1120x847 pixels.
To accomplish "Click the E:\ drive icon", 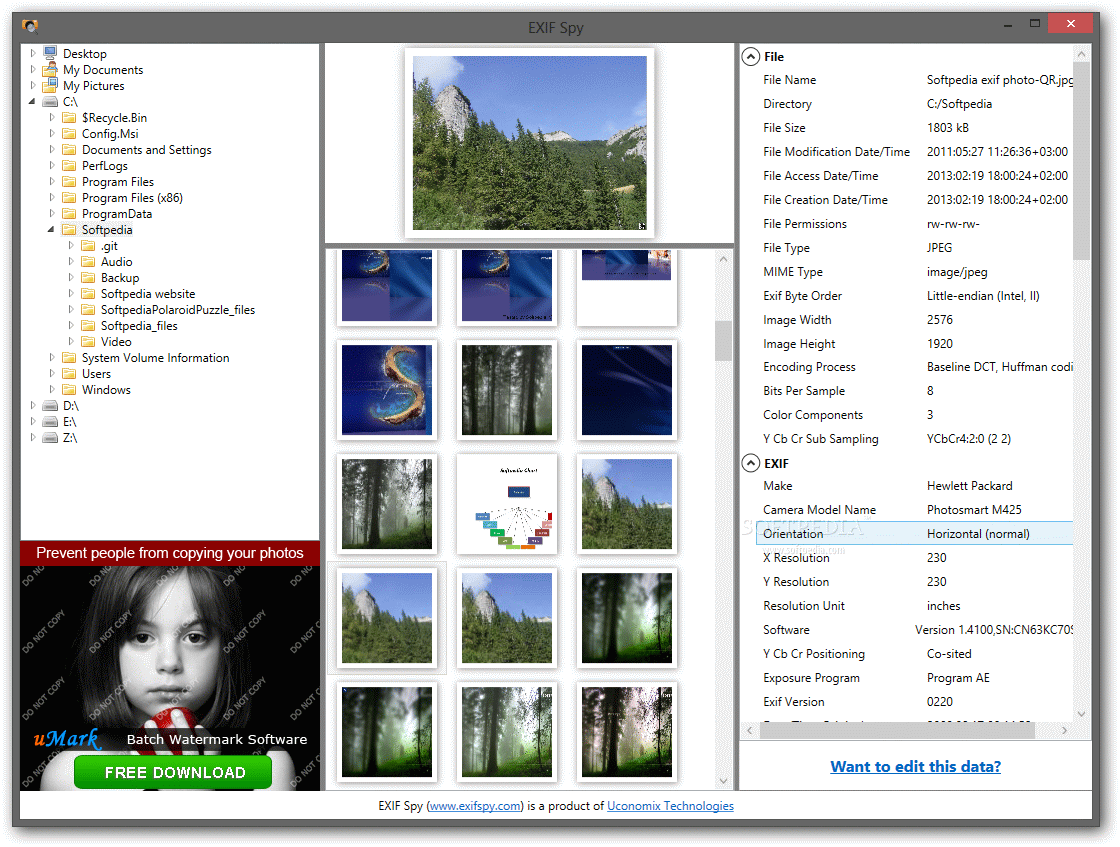I will coord(50,421).
